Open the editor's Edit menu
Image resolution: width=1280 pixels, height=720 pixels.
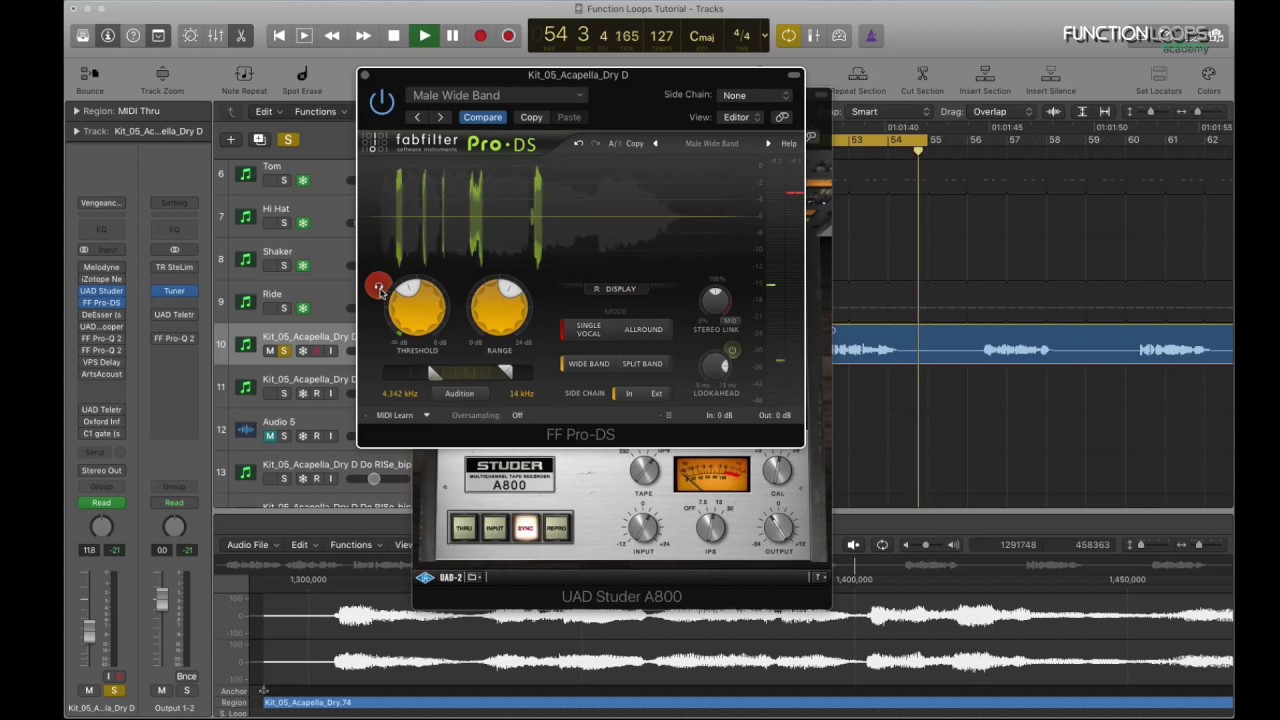point(304,545)
